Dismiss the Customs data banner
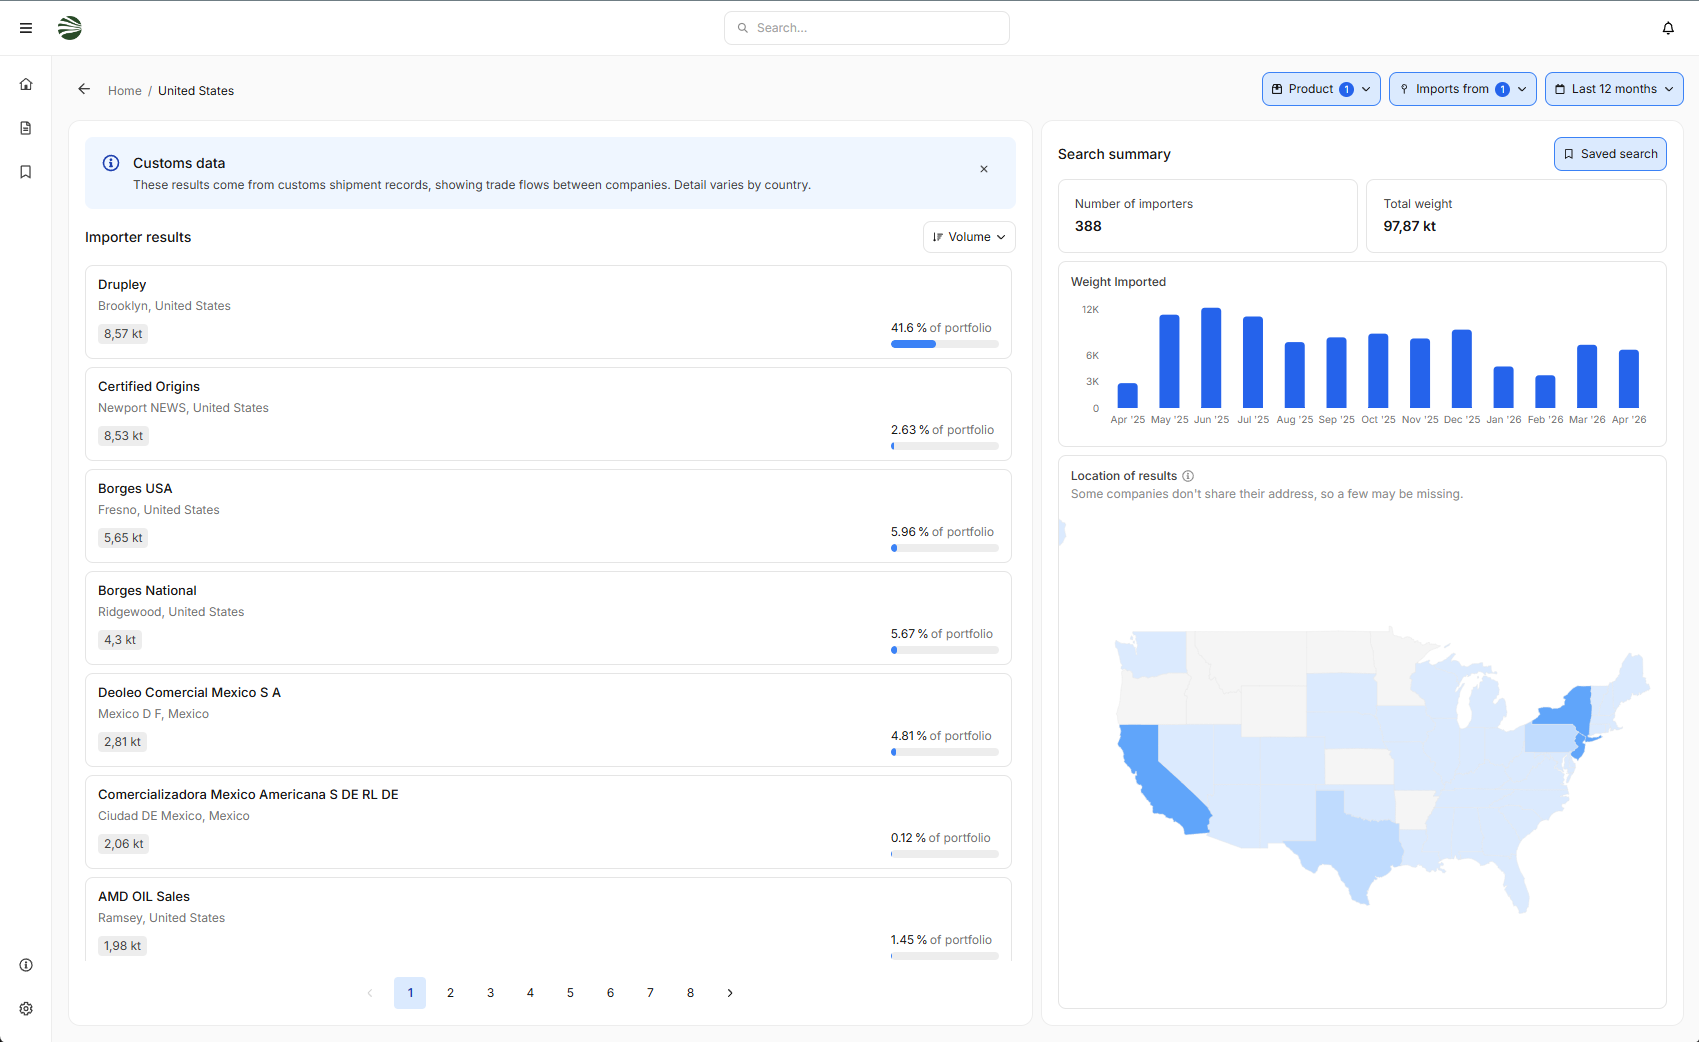The image size is (1699, 1042). pyautogui.click(x=984, y=169)
